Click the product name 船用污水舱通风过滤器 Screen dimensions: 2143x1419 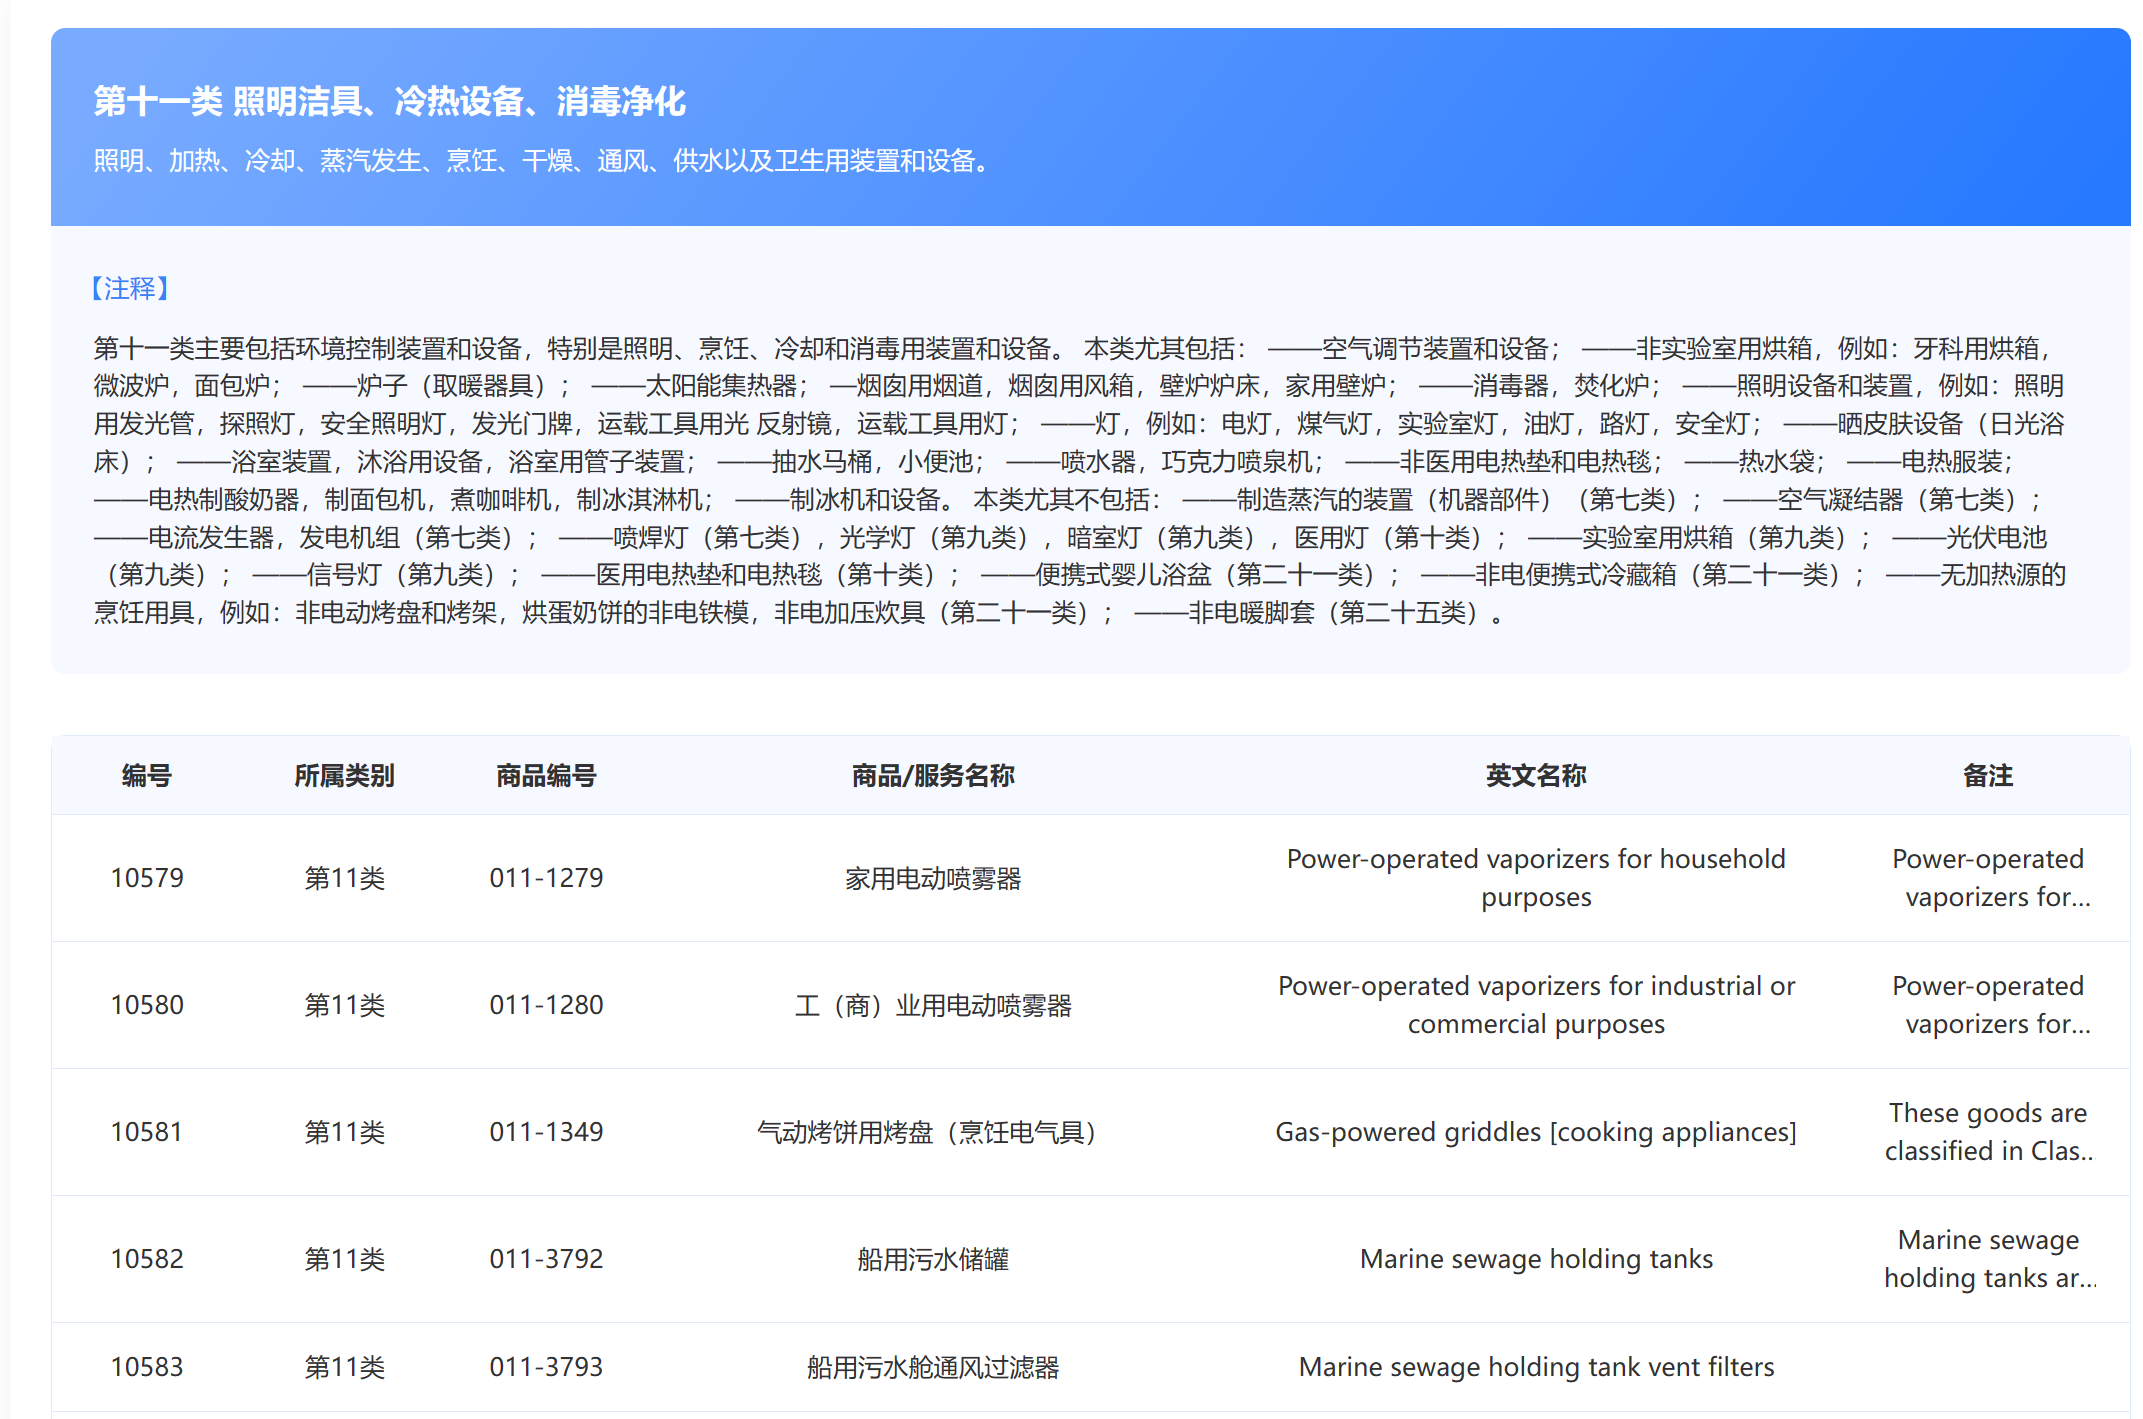tap(933, 1367)
